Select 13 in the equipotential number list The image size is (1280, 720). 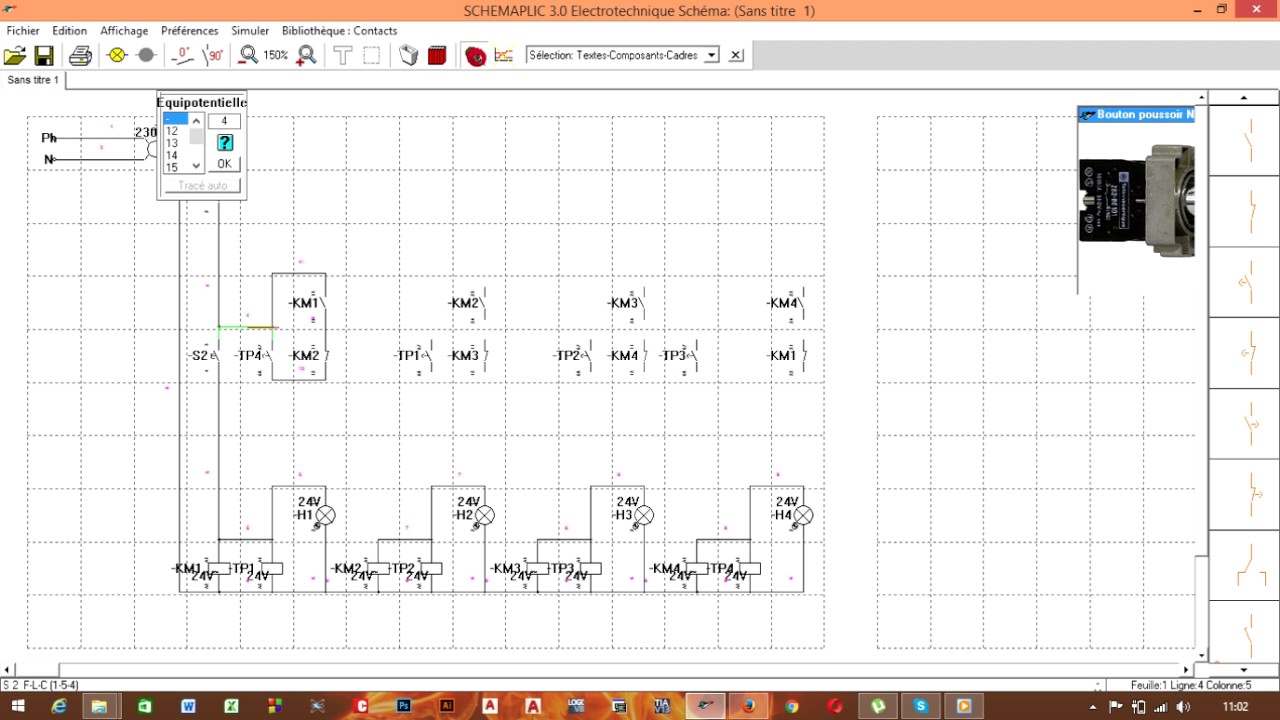pos(172,143)
